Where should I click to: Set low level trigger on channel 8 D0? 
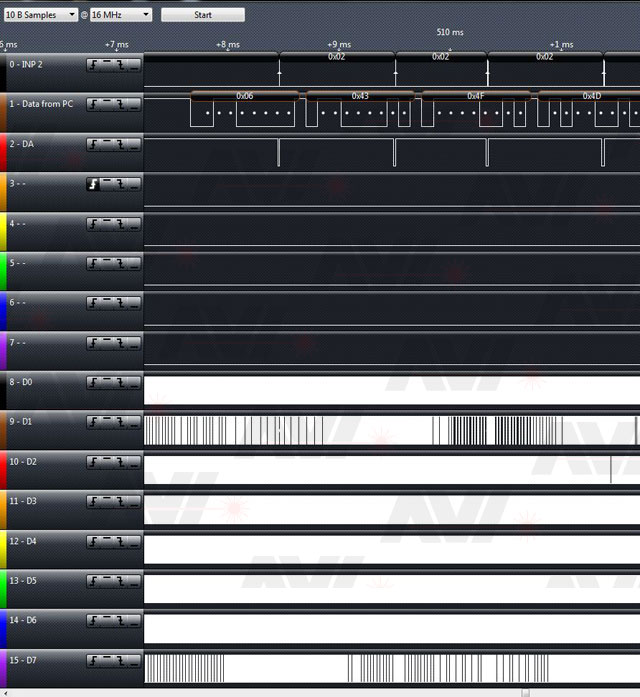[x=132, y=382]
